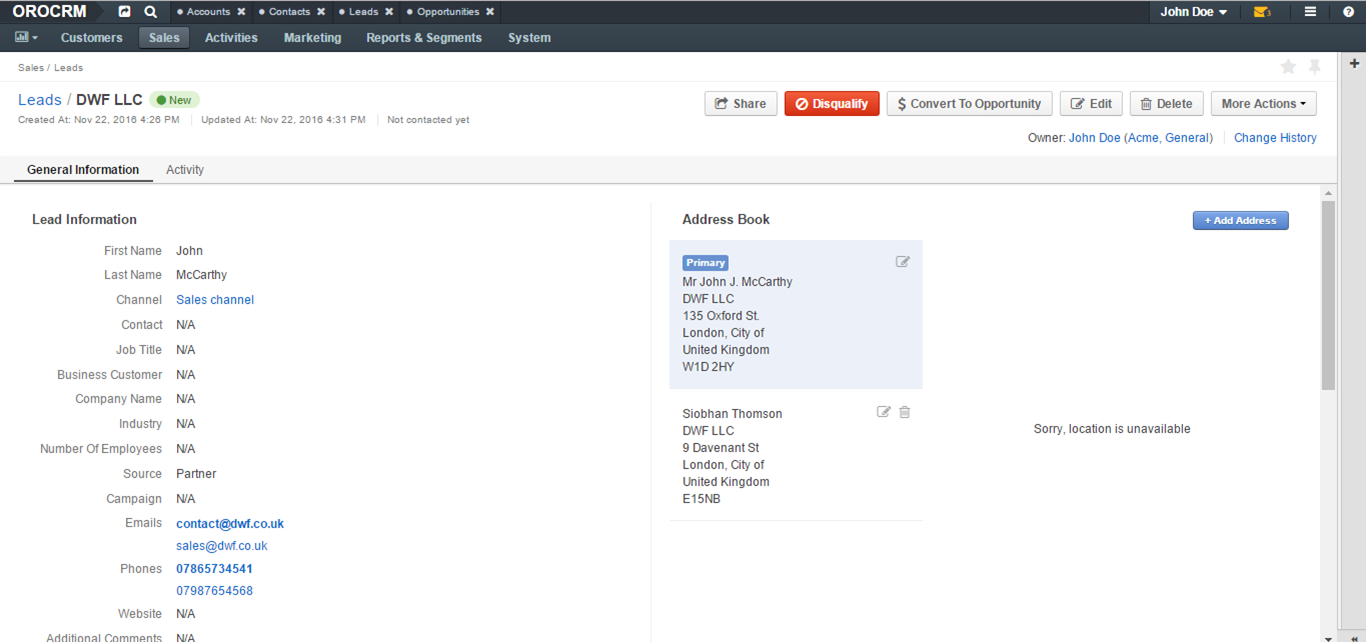Viewport: 1366px width, 642px height.
Task: Open the System menu
Action: pyautogui.click(x=529, y=38)
